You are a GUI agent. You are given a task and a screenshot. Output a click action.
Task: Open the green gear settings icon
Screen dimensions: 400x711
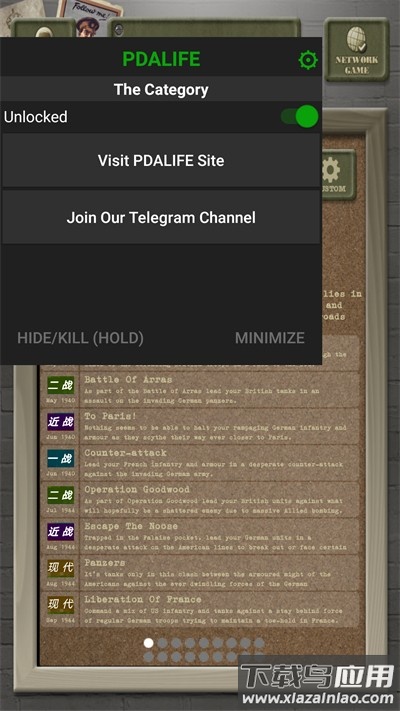pos(308,60)
